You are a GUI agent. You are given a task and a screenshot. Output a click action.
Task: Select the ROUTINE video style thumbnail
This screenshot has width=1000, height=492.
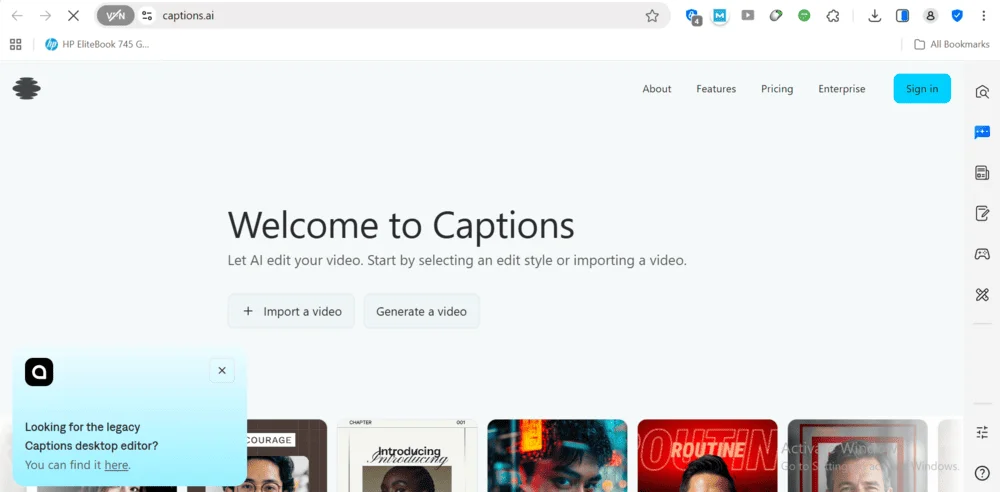(x=707, y=455)
